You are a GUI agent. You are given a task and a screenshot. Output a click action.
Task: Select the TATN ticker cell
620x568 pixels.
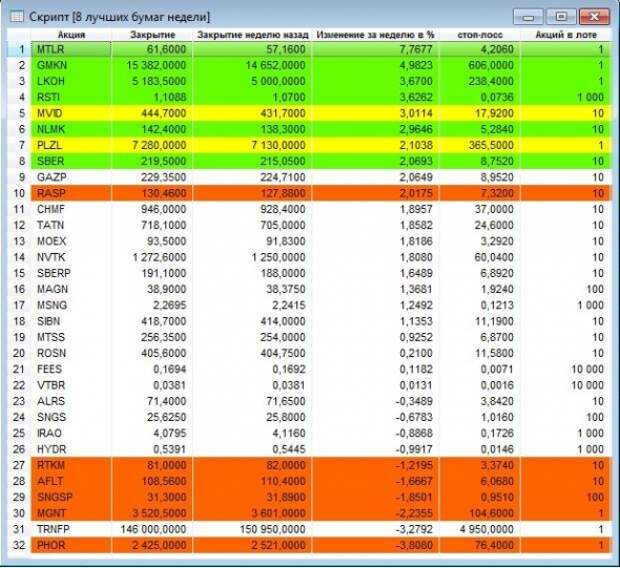pyautogui.click(x=71, y=225)
